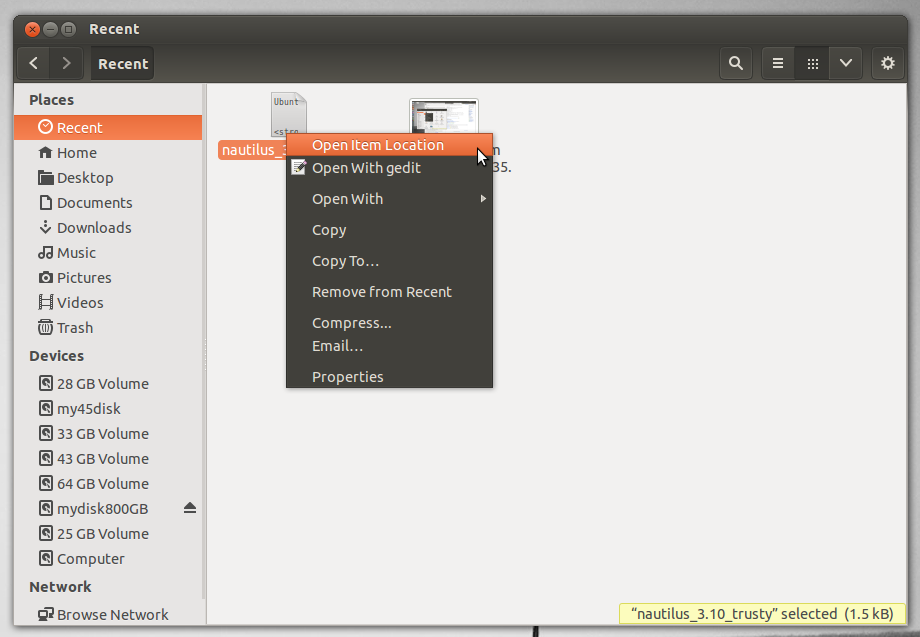Click the gedit icon in context menu

coord(299,168)
